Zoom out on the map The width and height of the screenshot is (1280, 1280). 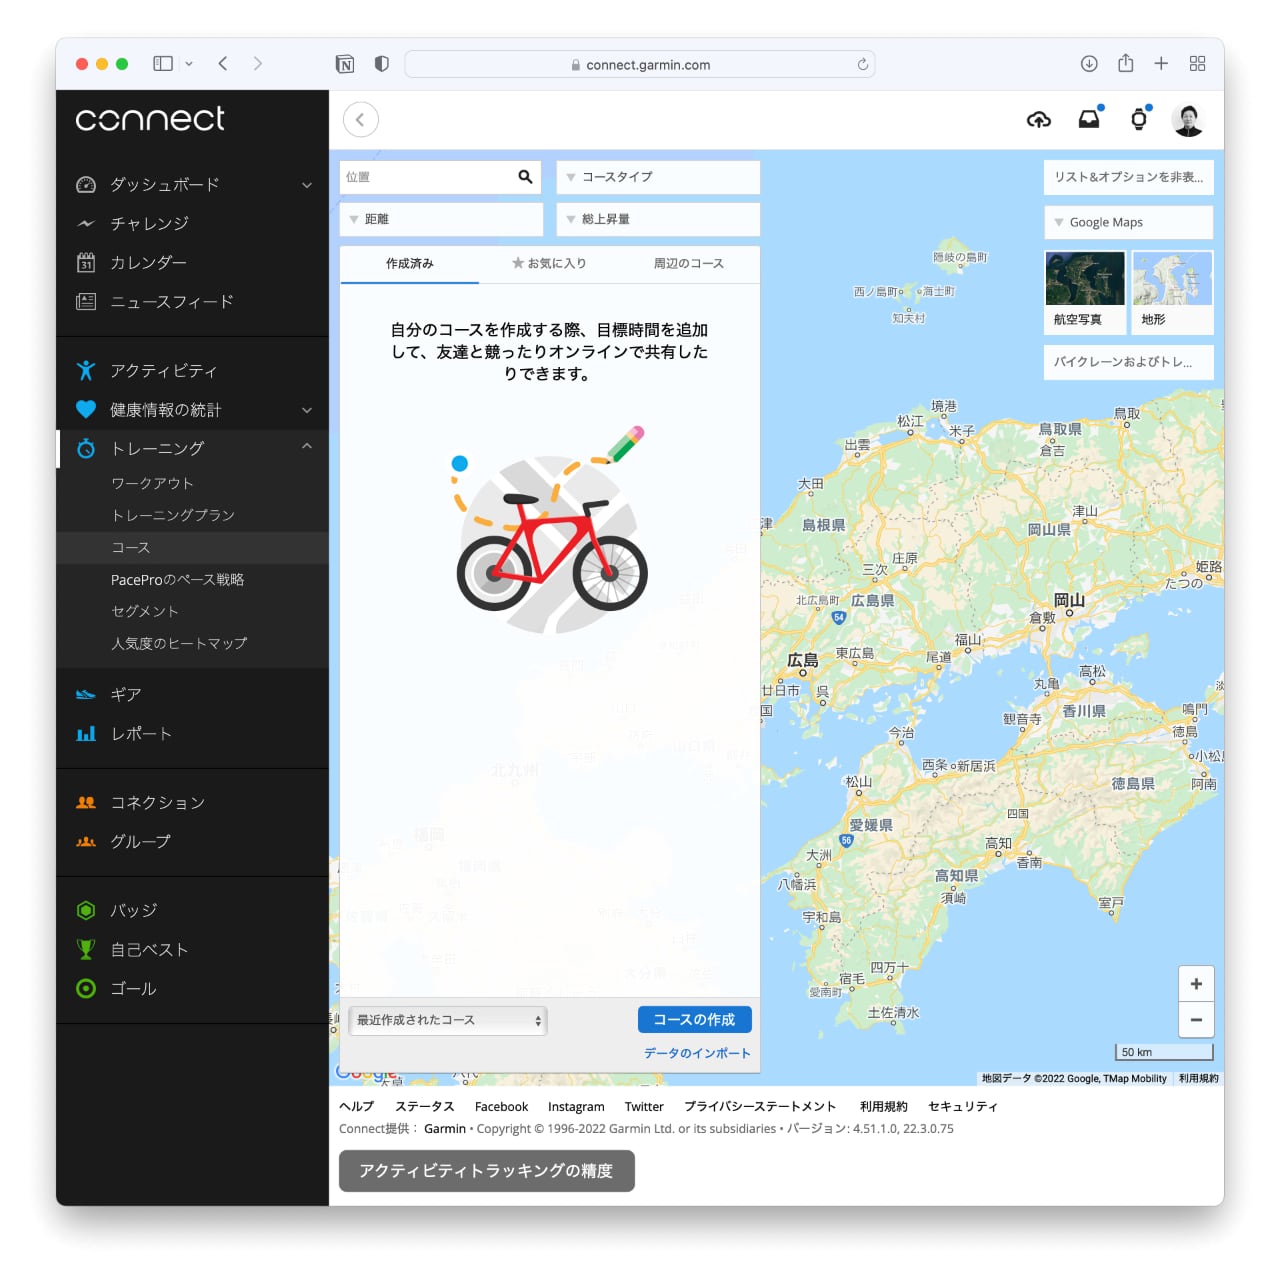(x=1196, y=1020)
